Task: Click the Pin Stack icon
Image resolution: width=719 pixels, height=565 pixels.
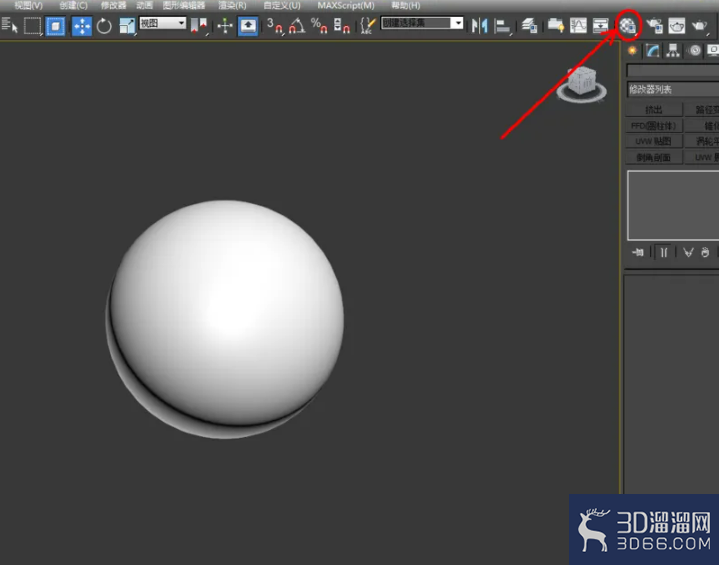Action: point(638,252)
